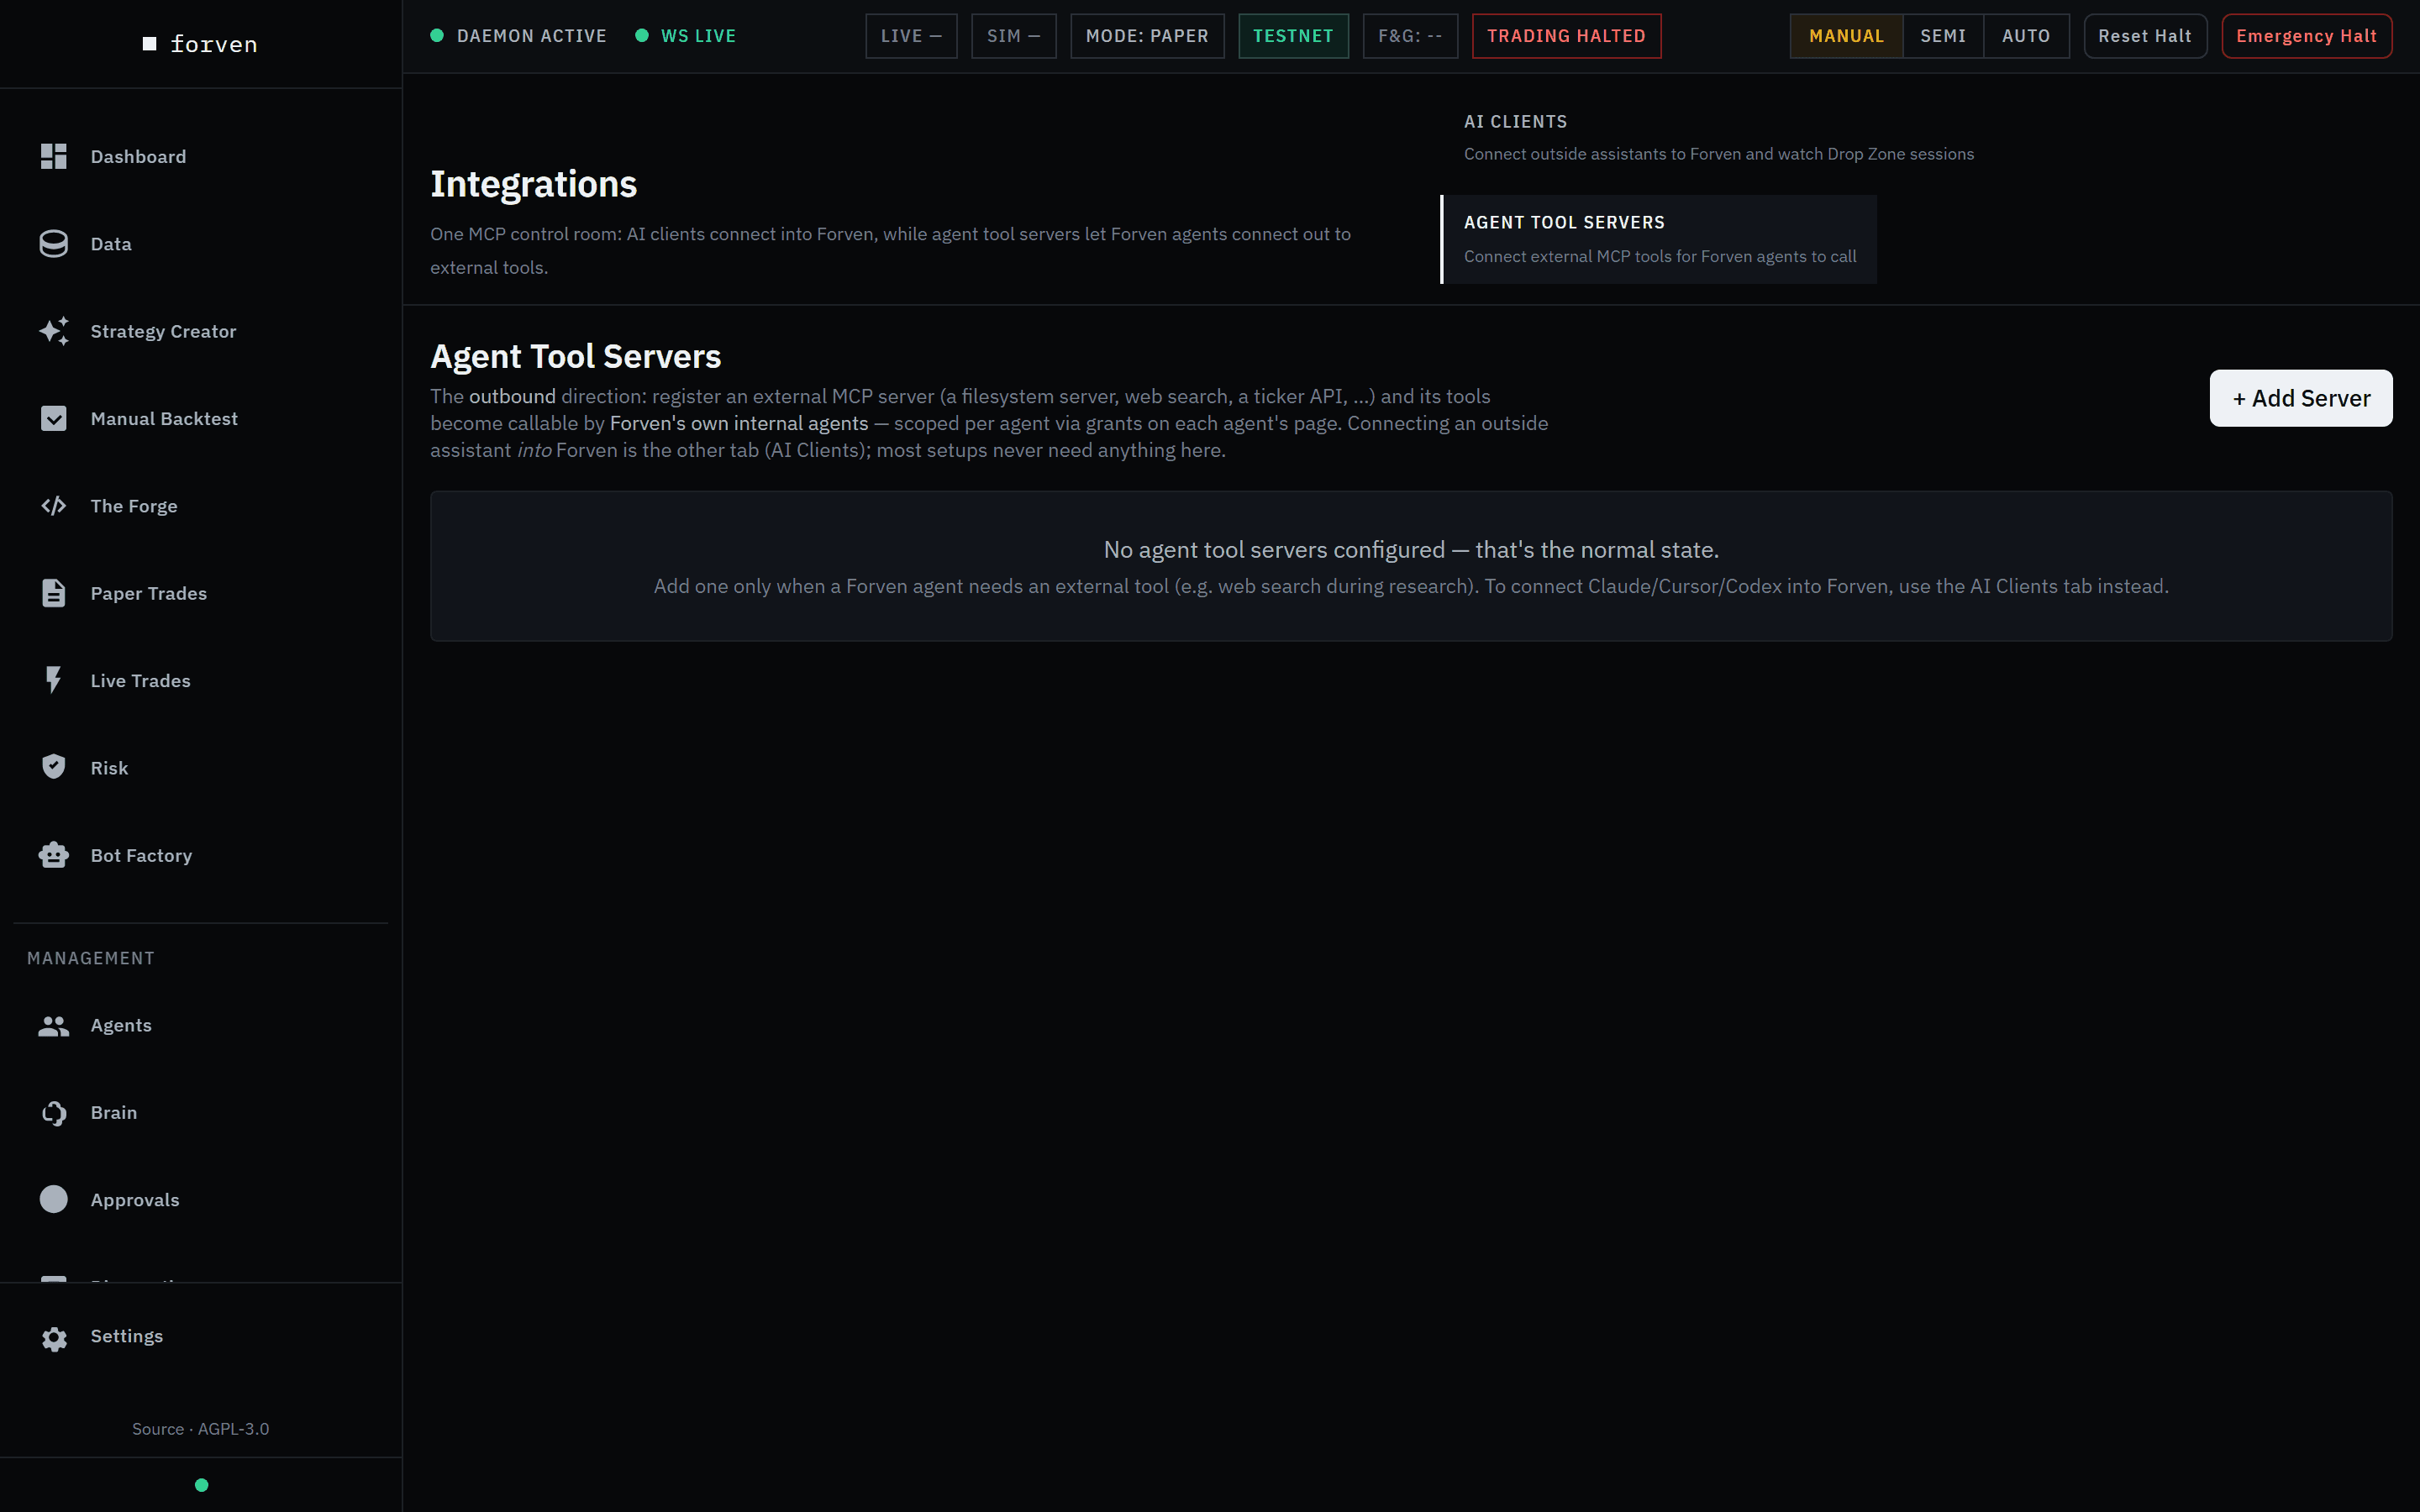The width and height of the screenshot is (2420, 1512).
Task: Click the Dashboard grid icon
Action: (x=54, y=156)
